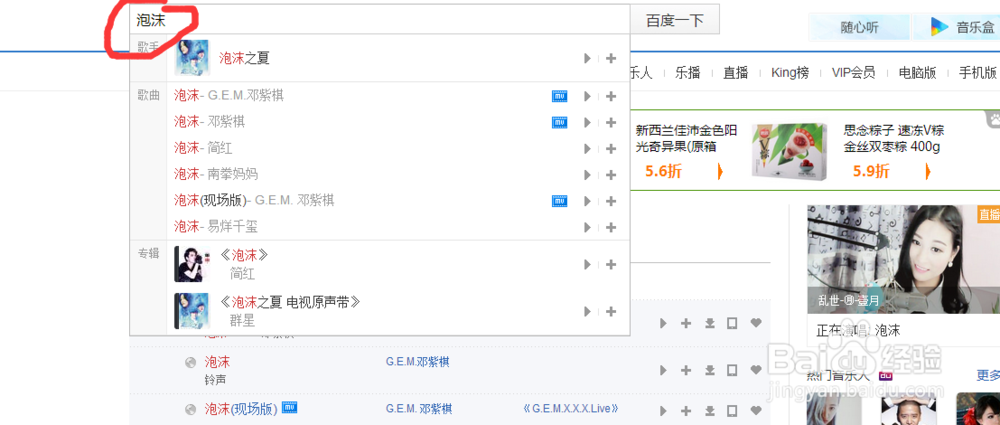Add 泡沫- G.E.M.邓紫棋 to playlist
This screenshot has height=425, width=1000.
pos(611,96)
